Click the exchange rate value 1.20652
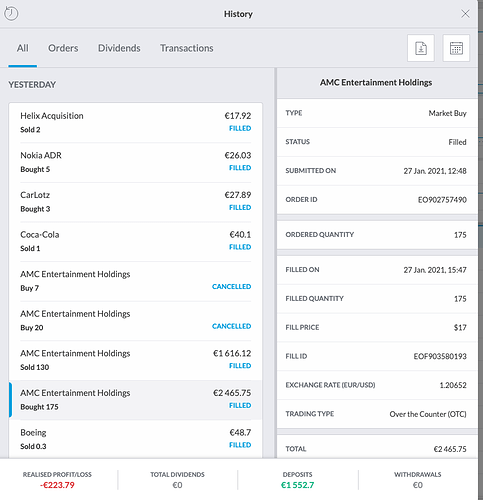 [453, 385]
